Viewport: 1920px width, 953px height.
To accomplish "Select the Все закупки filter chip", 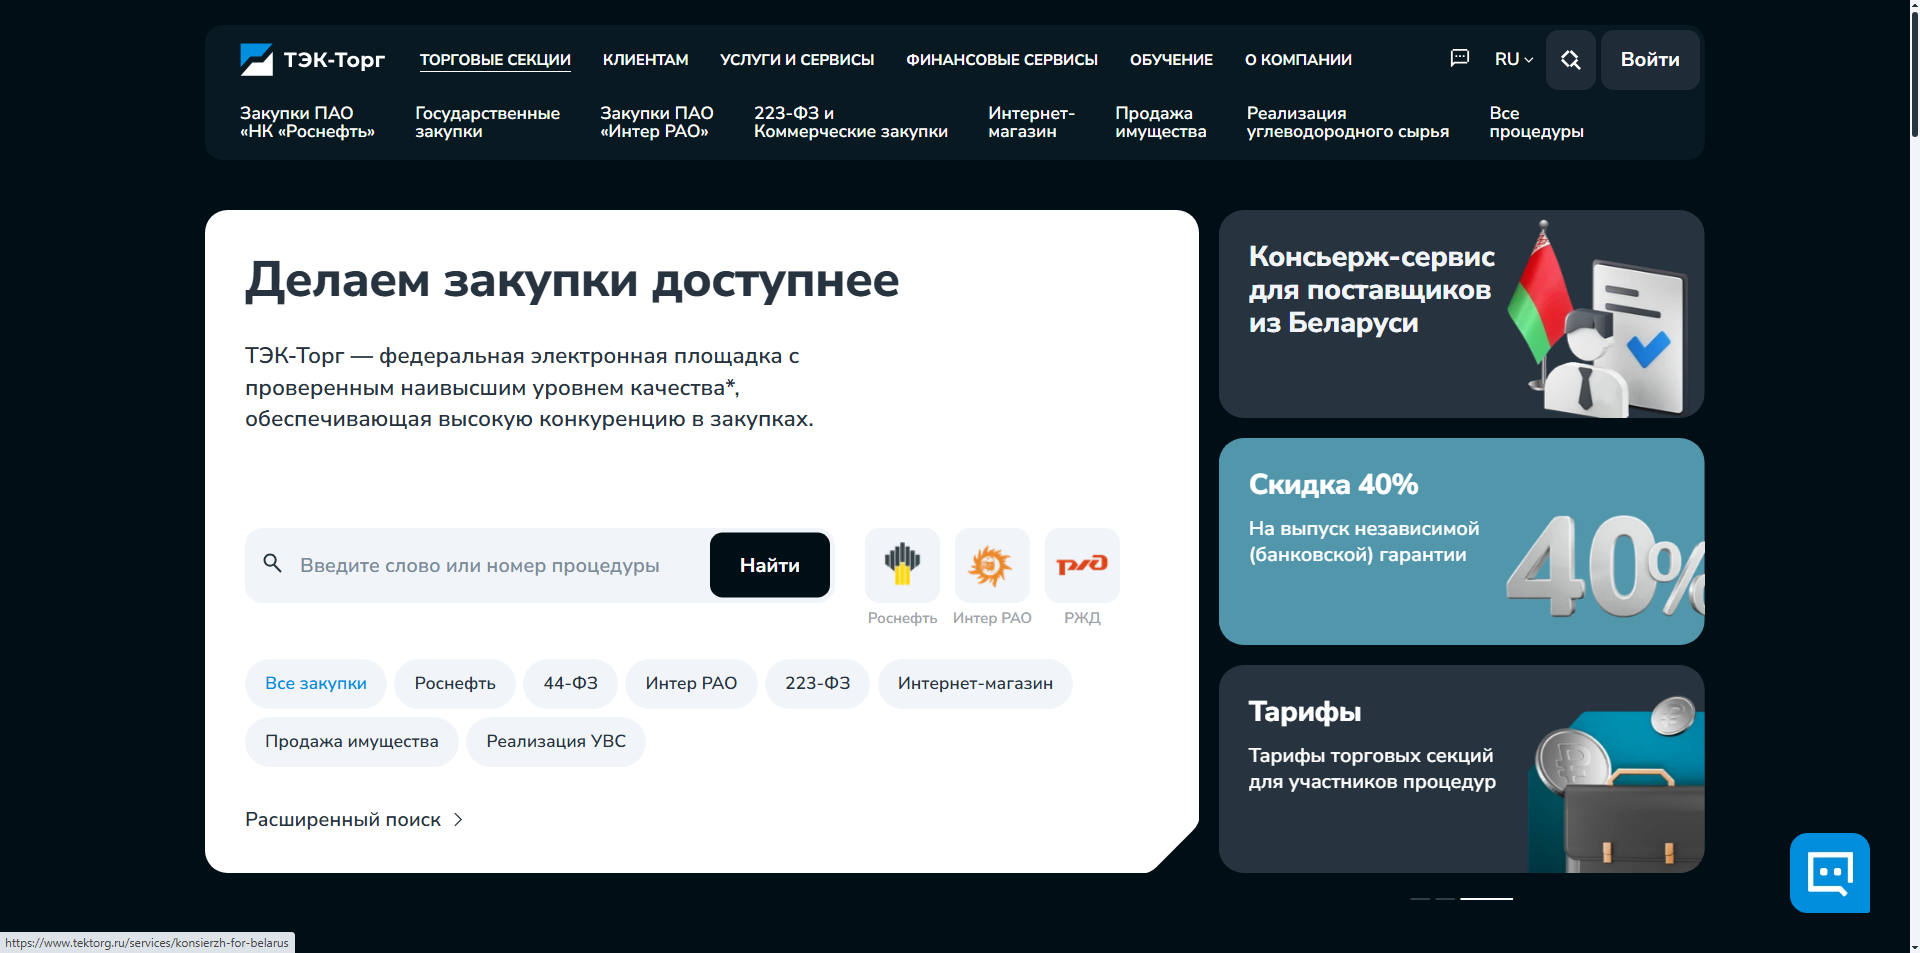I will (316, 683).
